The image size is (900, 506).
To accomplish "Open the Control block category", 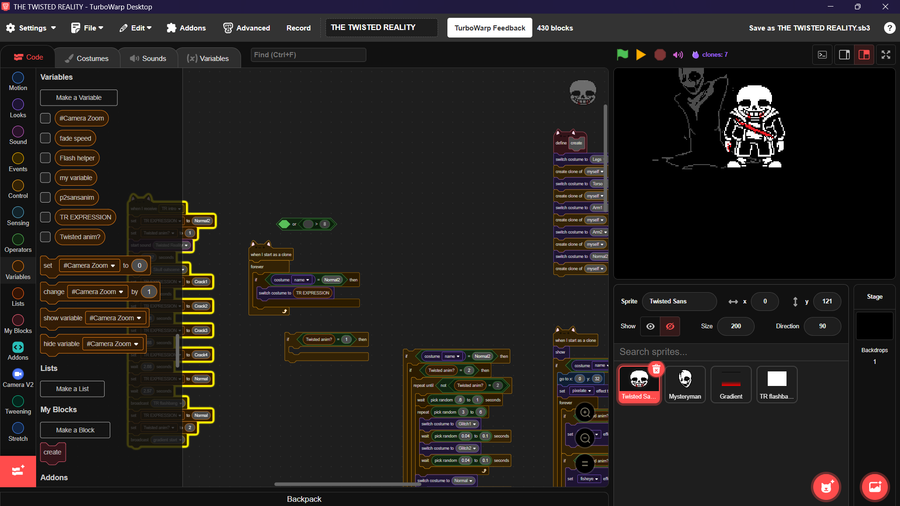I will (18, 189).
